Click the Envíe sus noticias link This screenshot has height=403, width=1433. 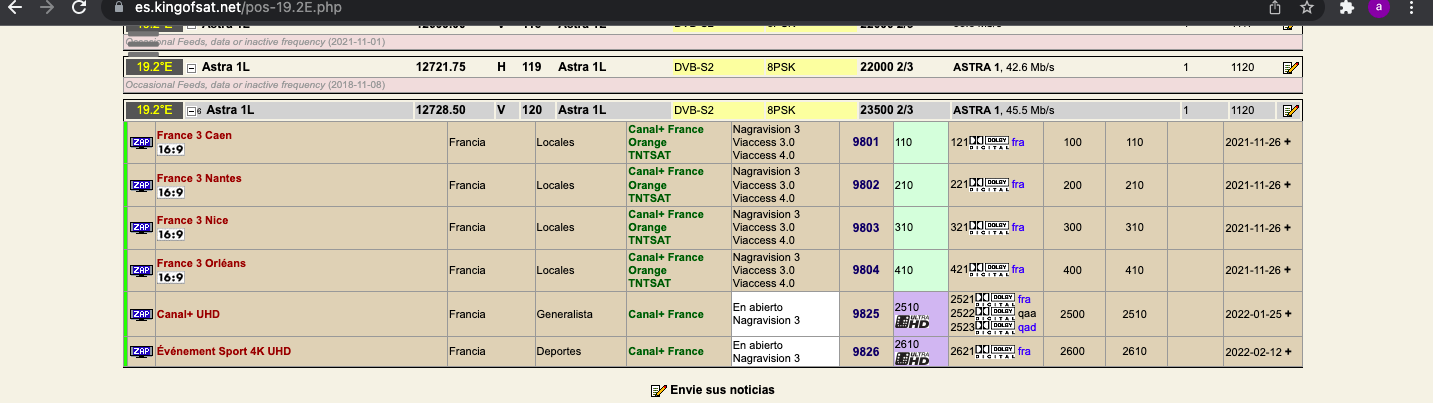pyautogui.click(x=721, y=390)
